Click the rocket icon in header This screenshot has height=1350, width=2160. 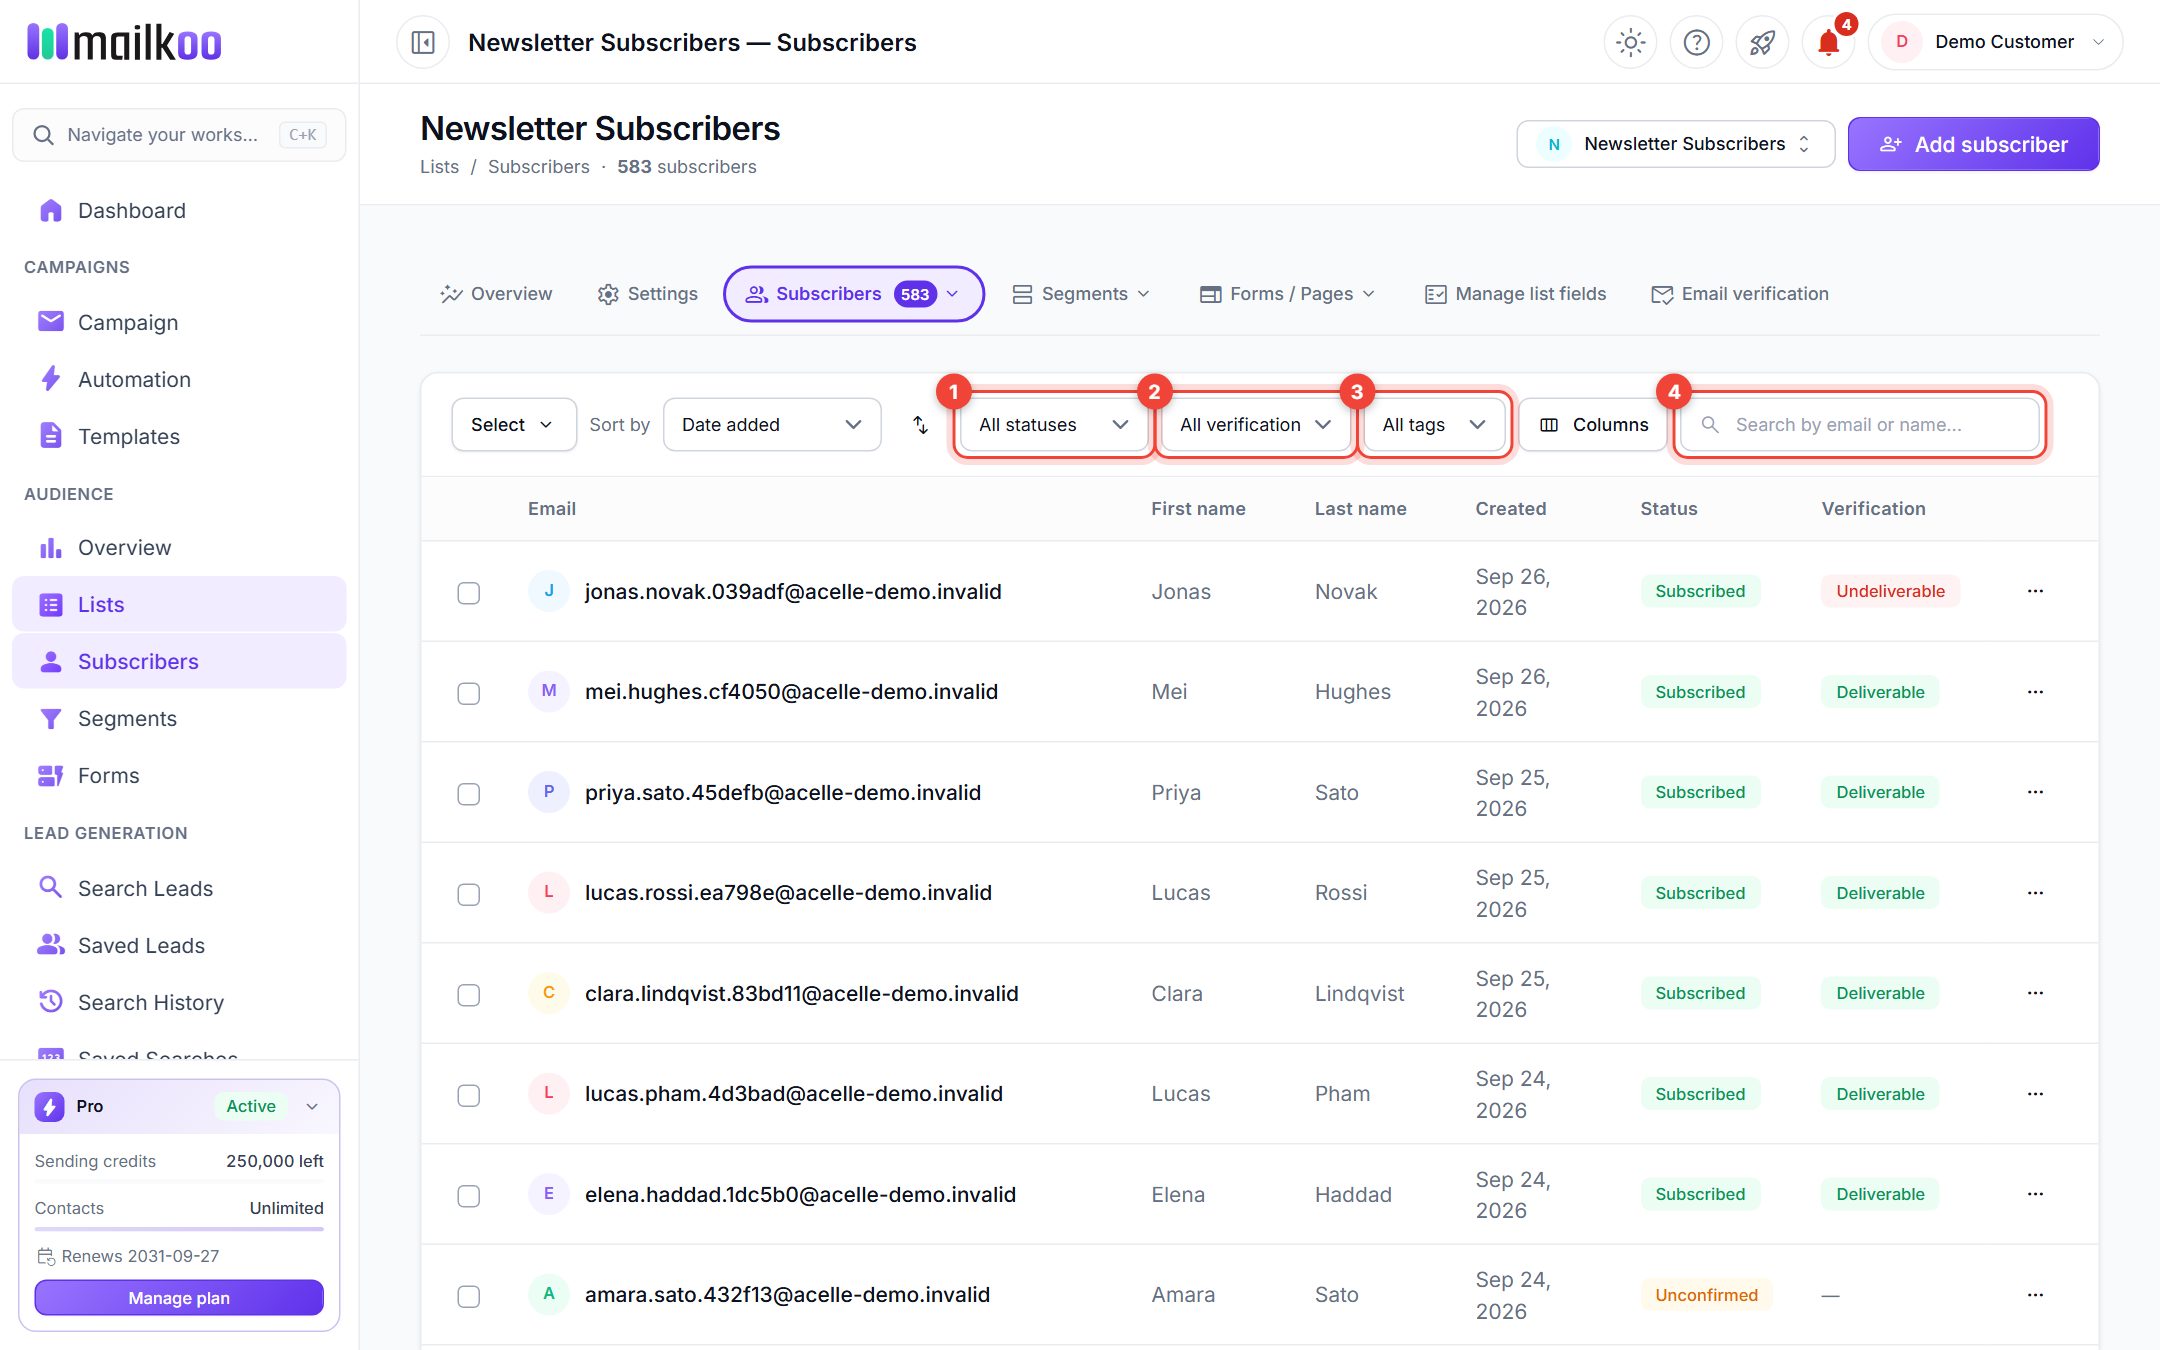1762,42
